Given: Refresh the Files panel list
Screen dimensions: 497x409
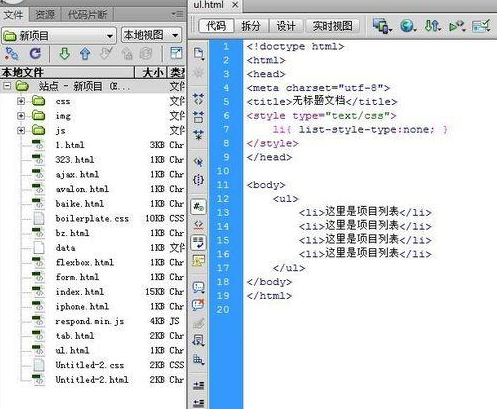Looking at the screenshot, I should click(35, 53).
